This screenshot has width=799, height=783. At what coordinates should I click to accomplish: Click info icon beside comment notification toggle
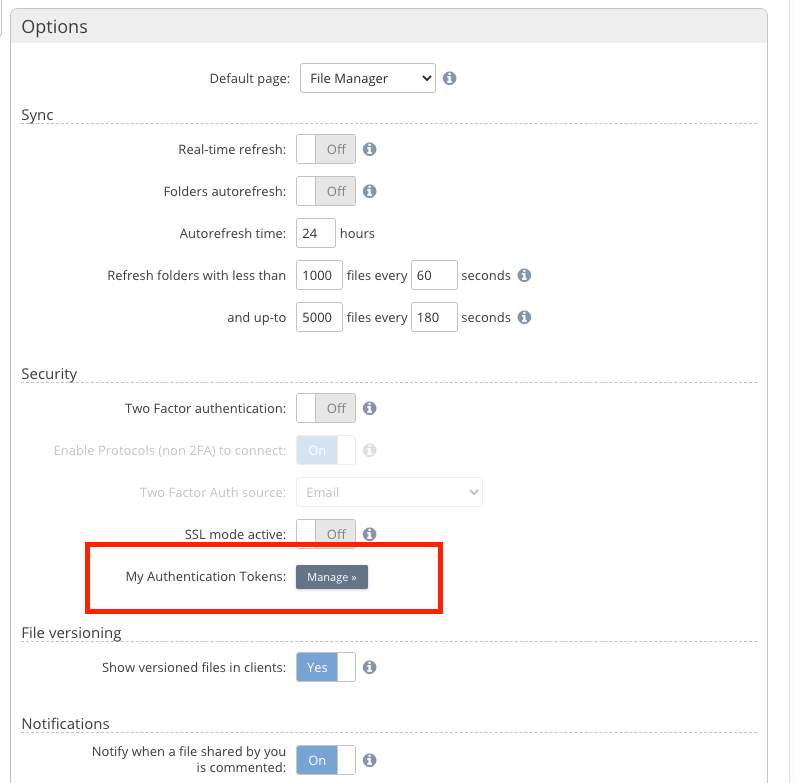click(369, 760)
